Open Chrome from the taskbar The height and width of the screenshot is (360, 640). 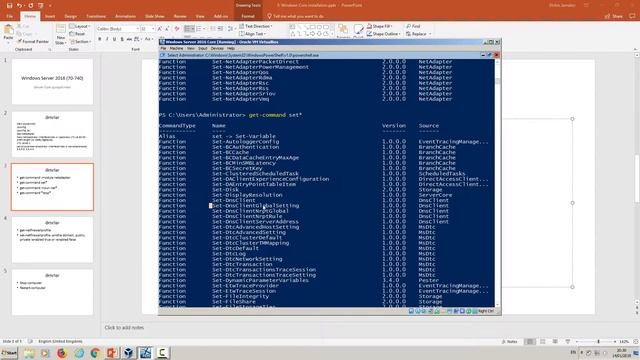(95, 353)
